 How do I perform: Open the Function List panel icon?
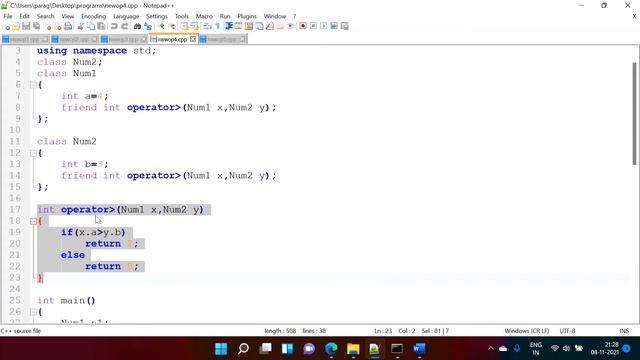coord(269,26)
